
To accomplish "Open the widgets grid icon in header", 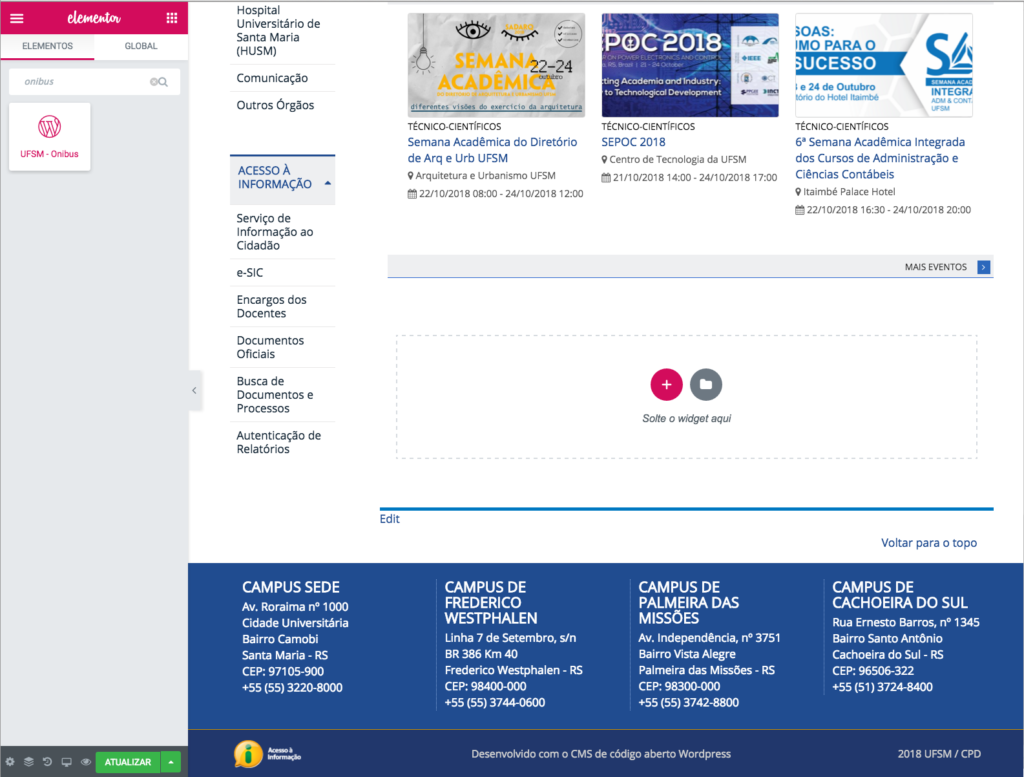I will point(172,17).
